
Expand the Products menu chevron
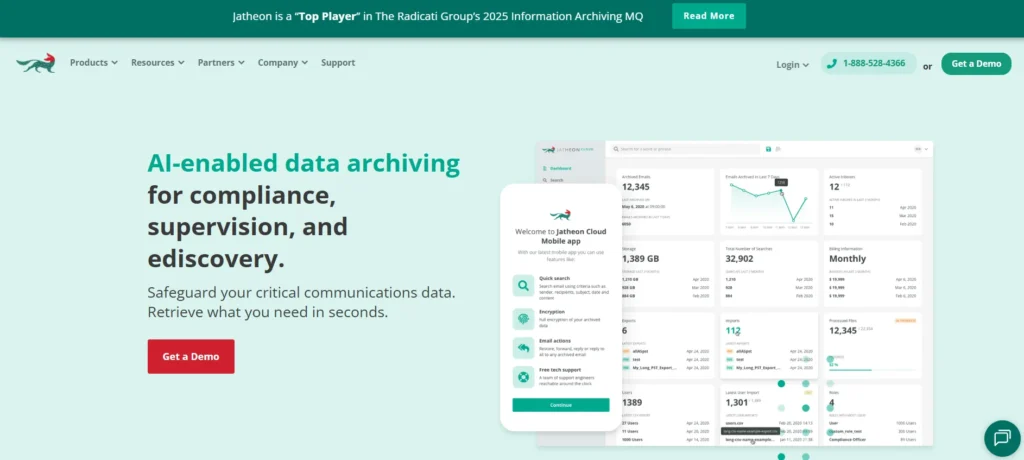click(x=114, y=63)
